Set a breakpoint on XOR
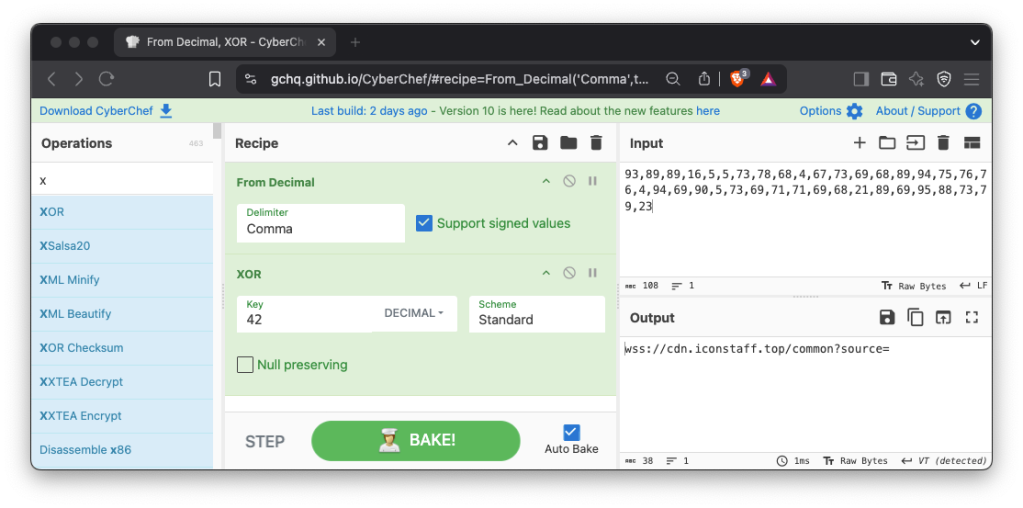This screenshot has width=1023, height=508. point(592,273)
